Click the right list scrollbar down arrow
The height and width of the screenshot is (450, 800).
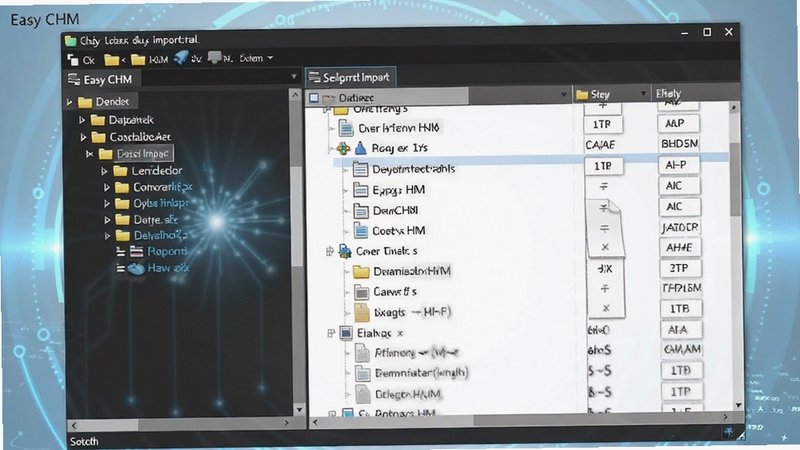(738, 405)
